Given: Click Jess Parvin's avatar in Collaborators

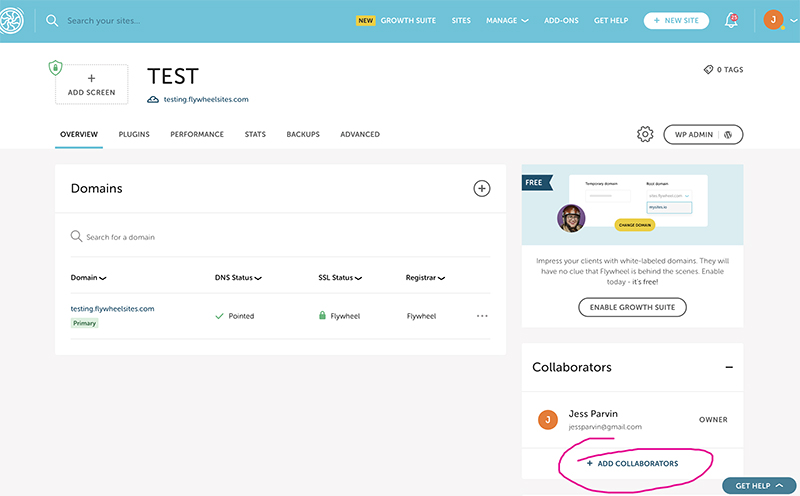Looking at the screenshot, I should [x=548, y=419].
